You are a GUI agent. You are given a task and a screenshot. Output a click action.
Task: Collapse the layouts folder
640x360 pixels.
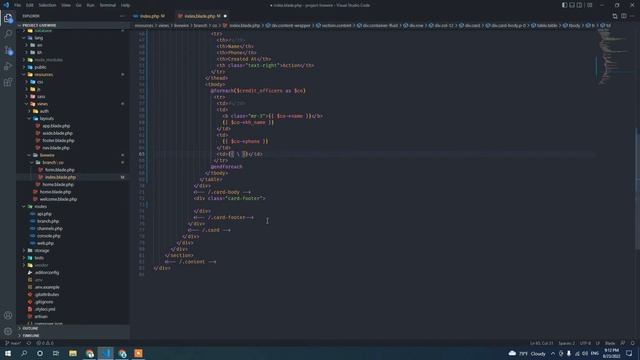point(47,119)
